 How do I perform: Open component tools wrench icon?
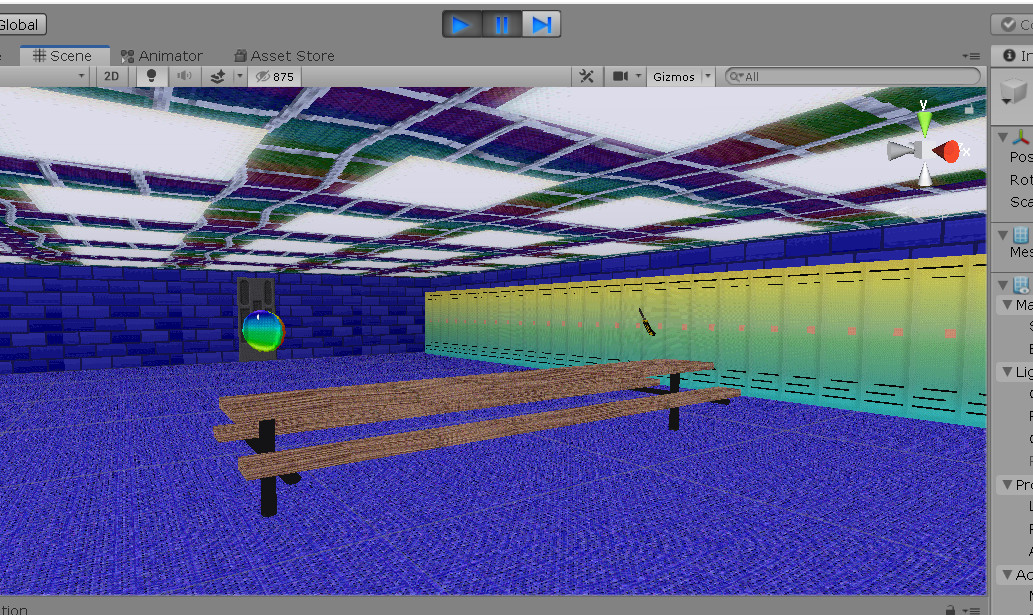(x=587, y=77)
